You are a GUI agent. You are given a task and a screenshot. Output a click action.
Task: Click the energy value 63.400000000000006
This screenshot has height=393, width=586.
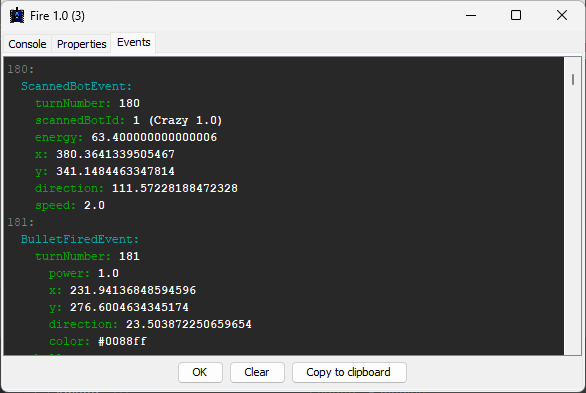click(x=154, y=137)
